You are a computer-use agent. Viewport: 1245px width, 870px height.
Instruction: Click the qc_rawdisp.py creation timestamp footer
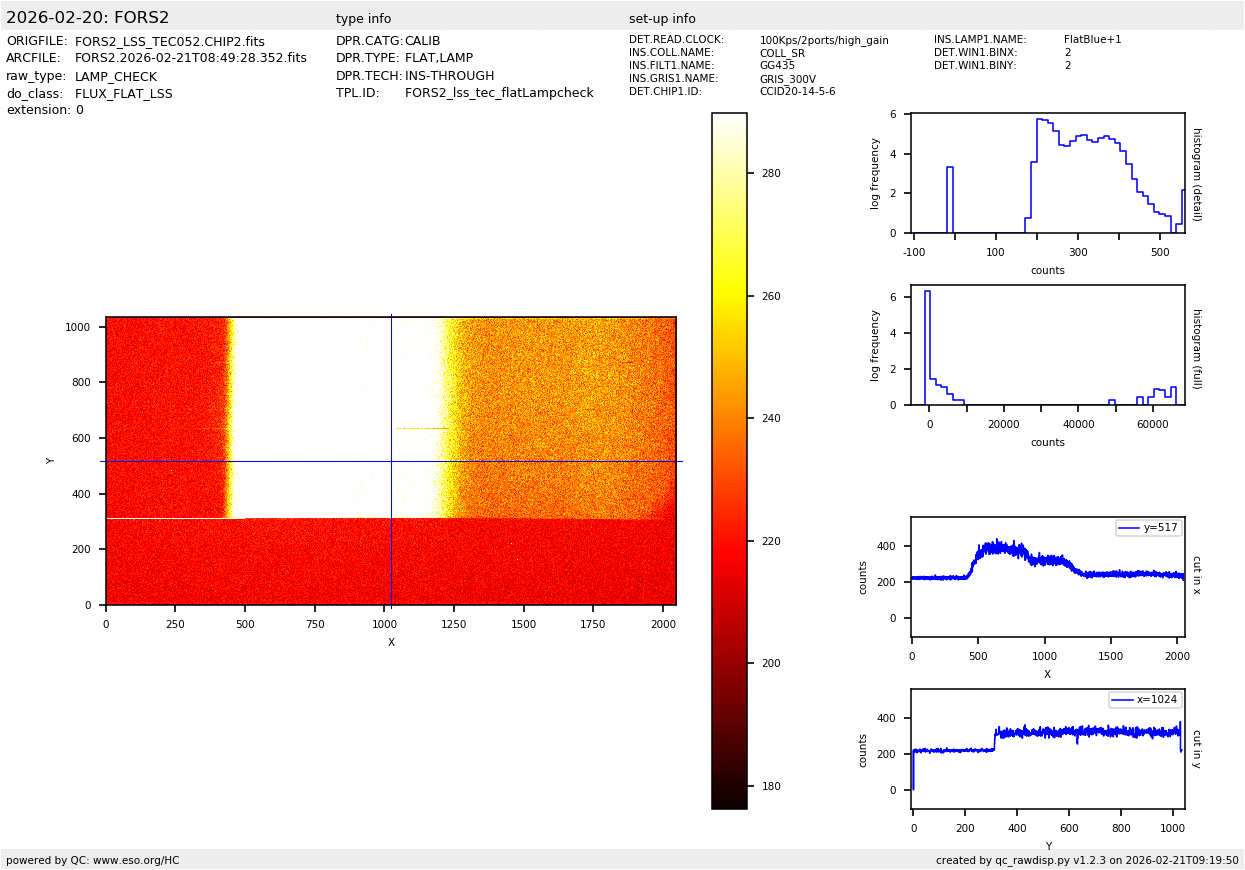coord(1087,860)
